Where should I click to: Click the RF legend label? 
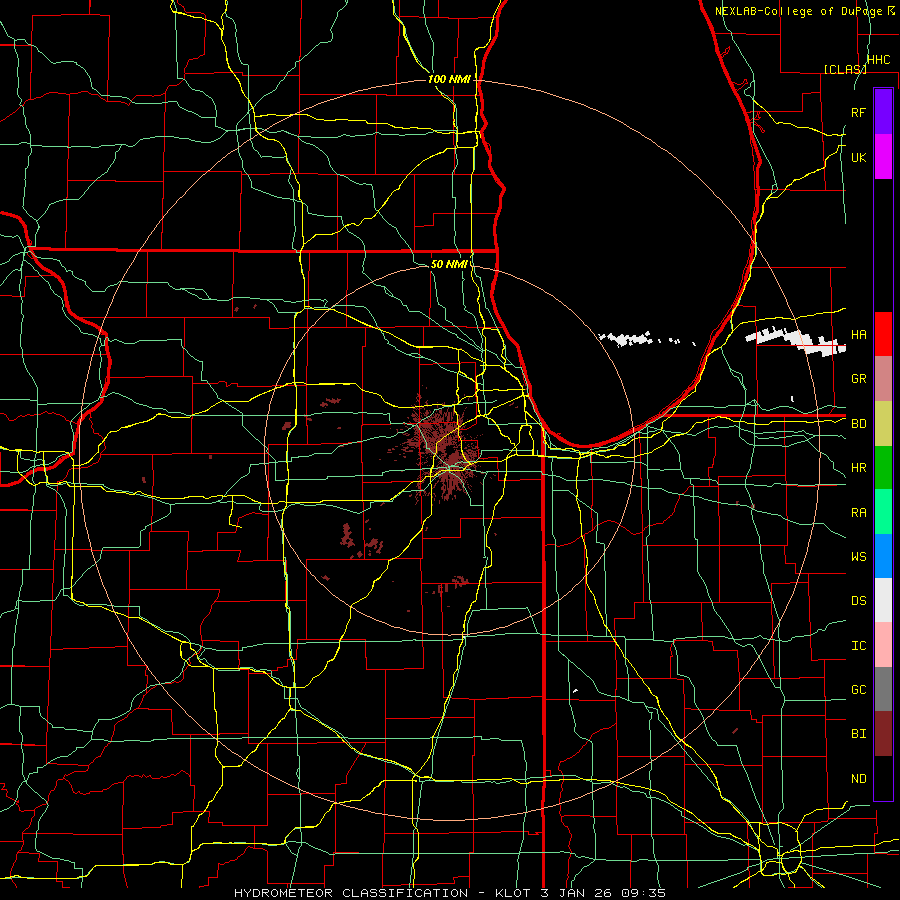(858, 112)
